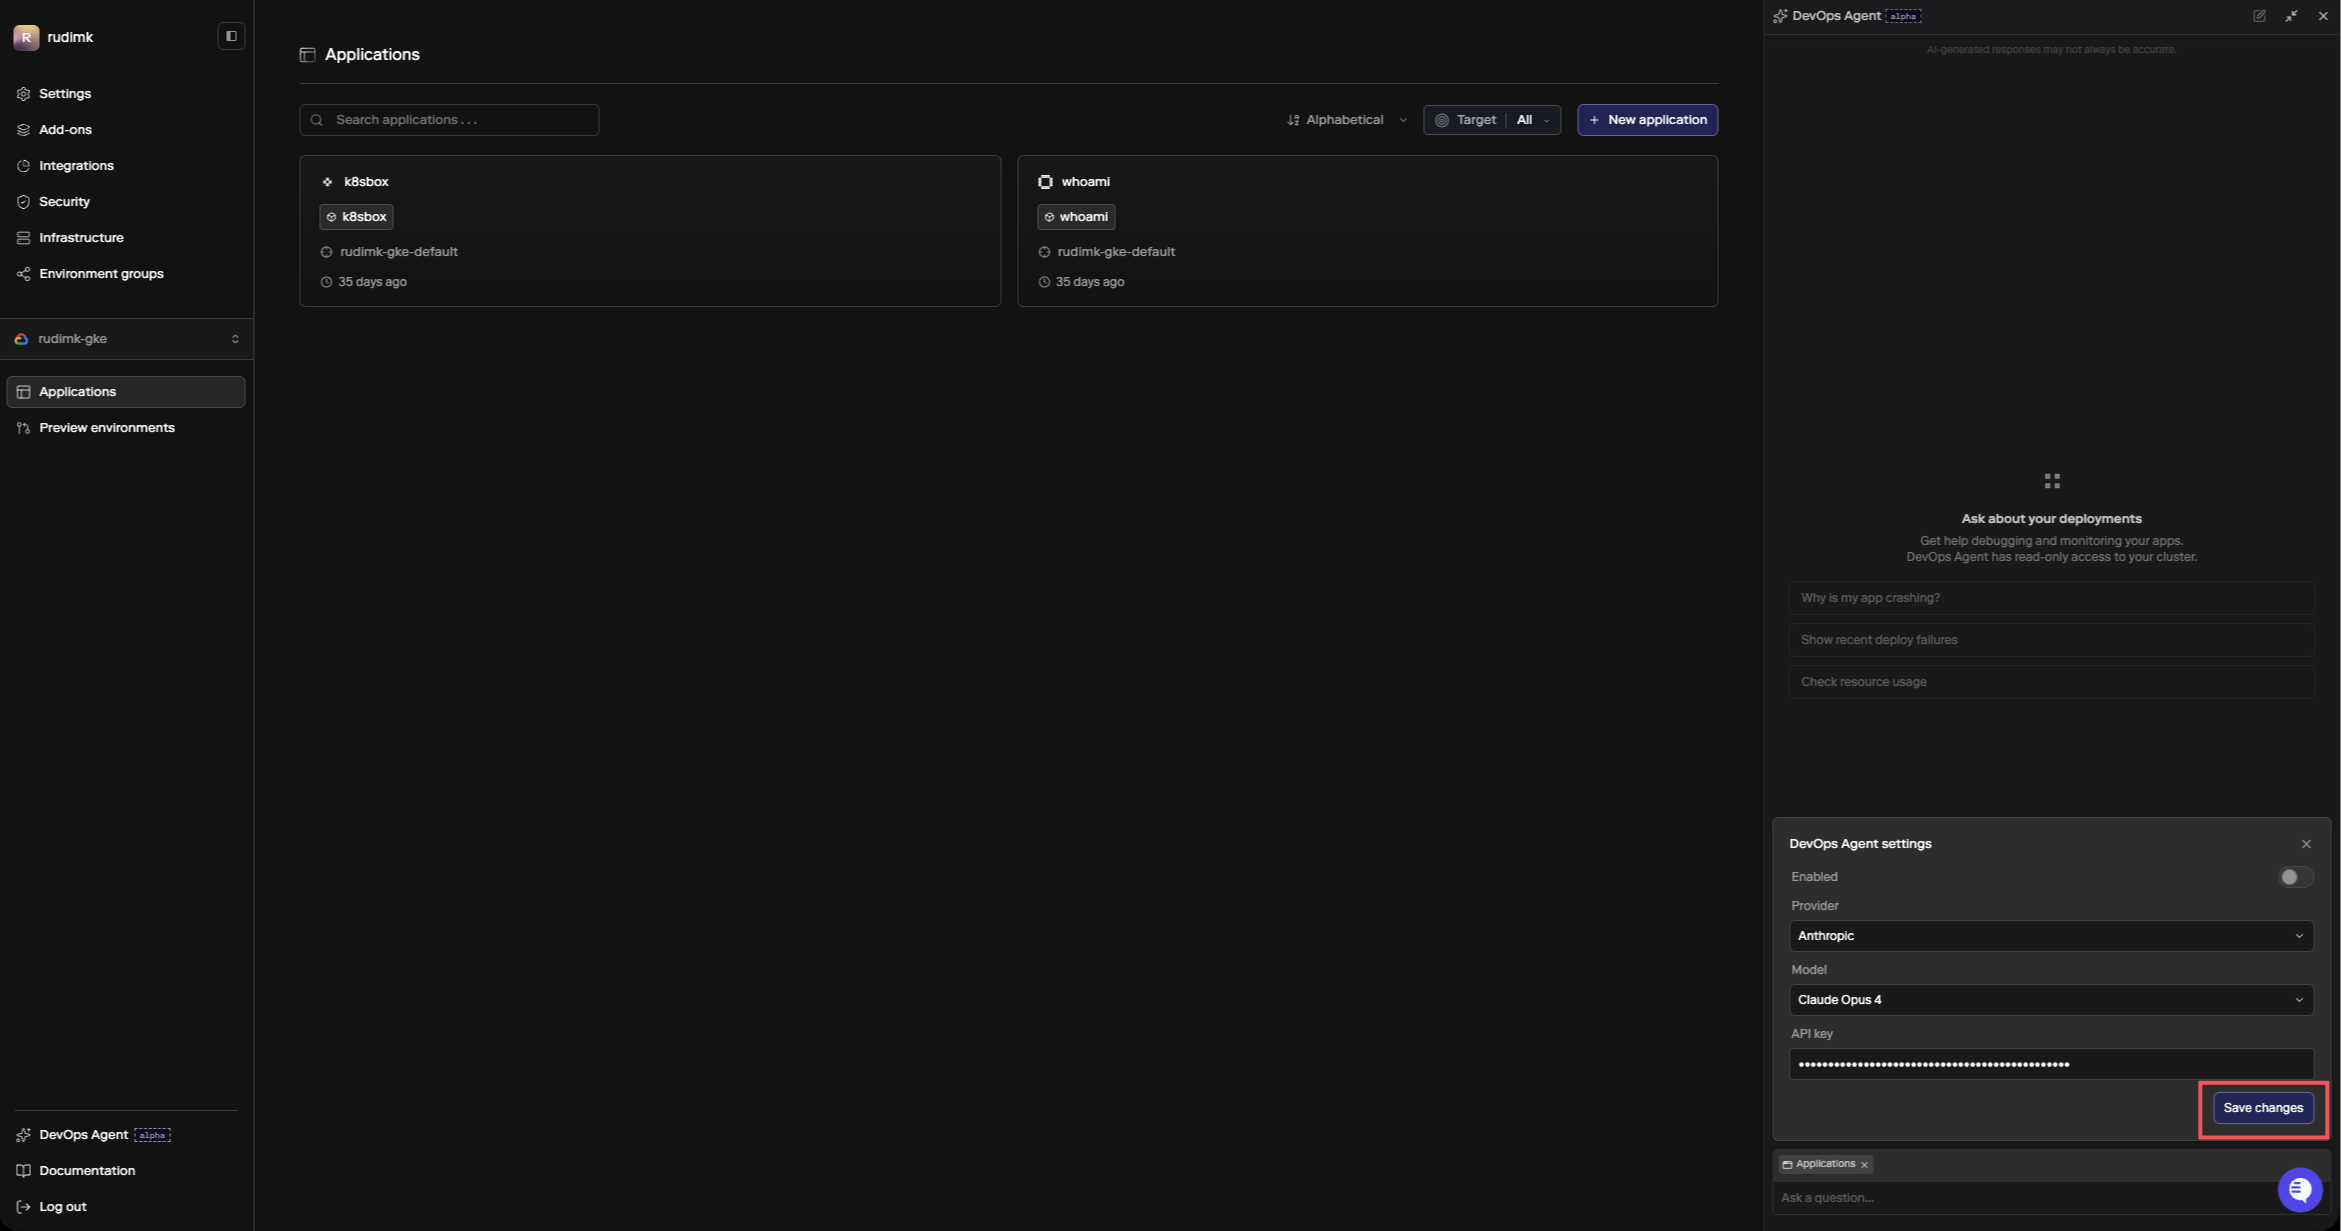This screenshot has width=2341, height=1231.
Task: Click the new chat edit icon
Action: coord(2259,16)
